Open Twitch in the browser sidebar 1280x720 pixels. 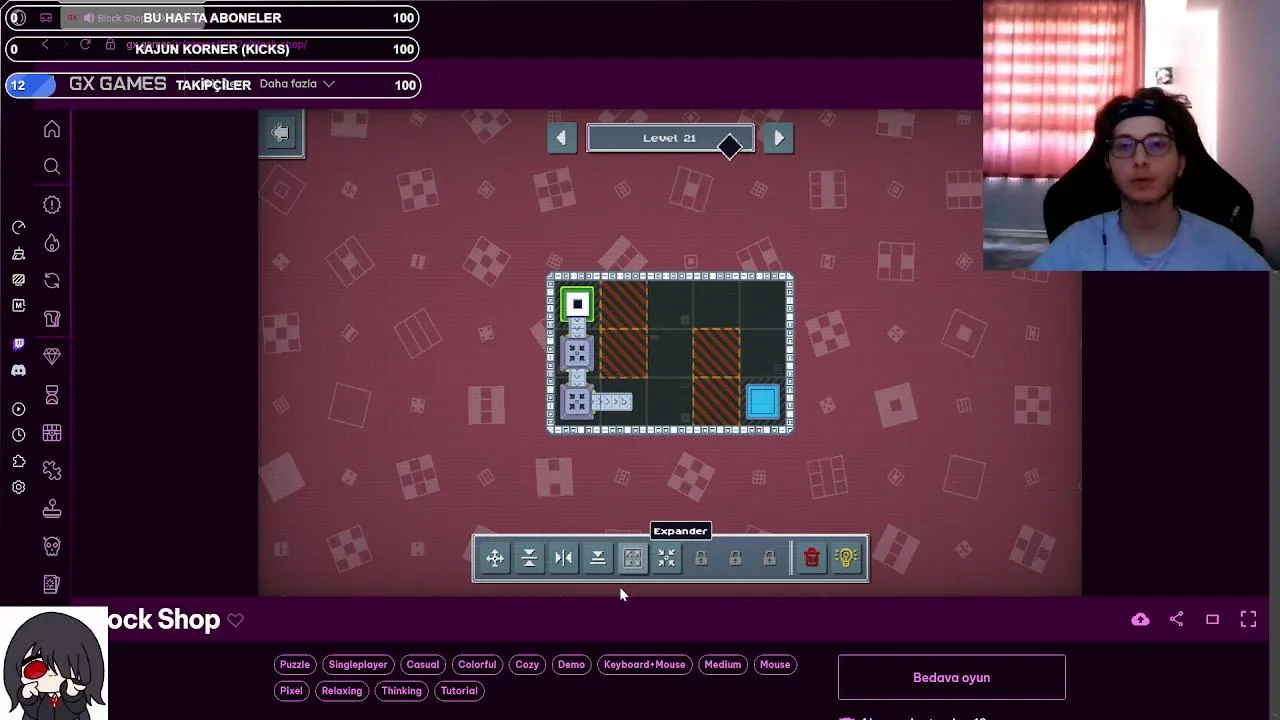click(18, 344)
